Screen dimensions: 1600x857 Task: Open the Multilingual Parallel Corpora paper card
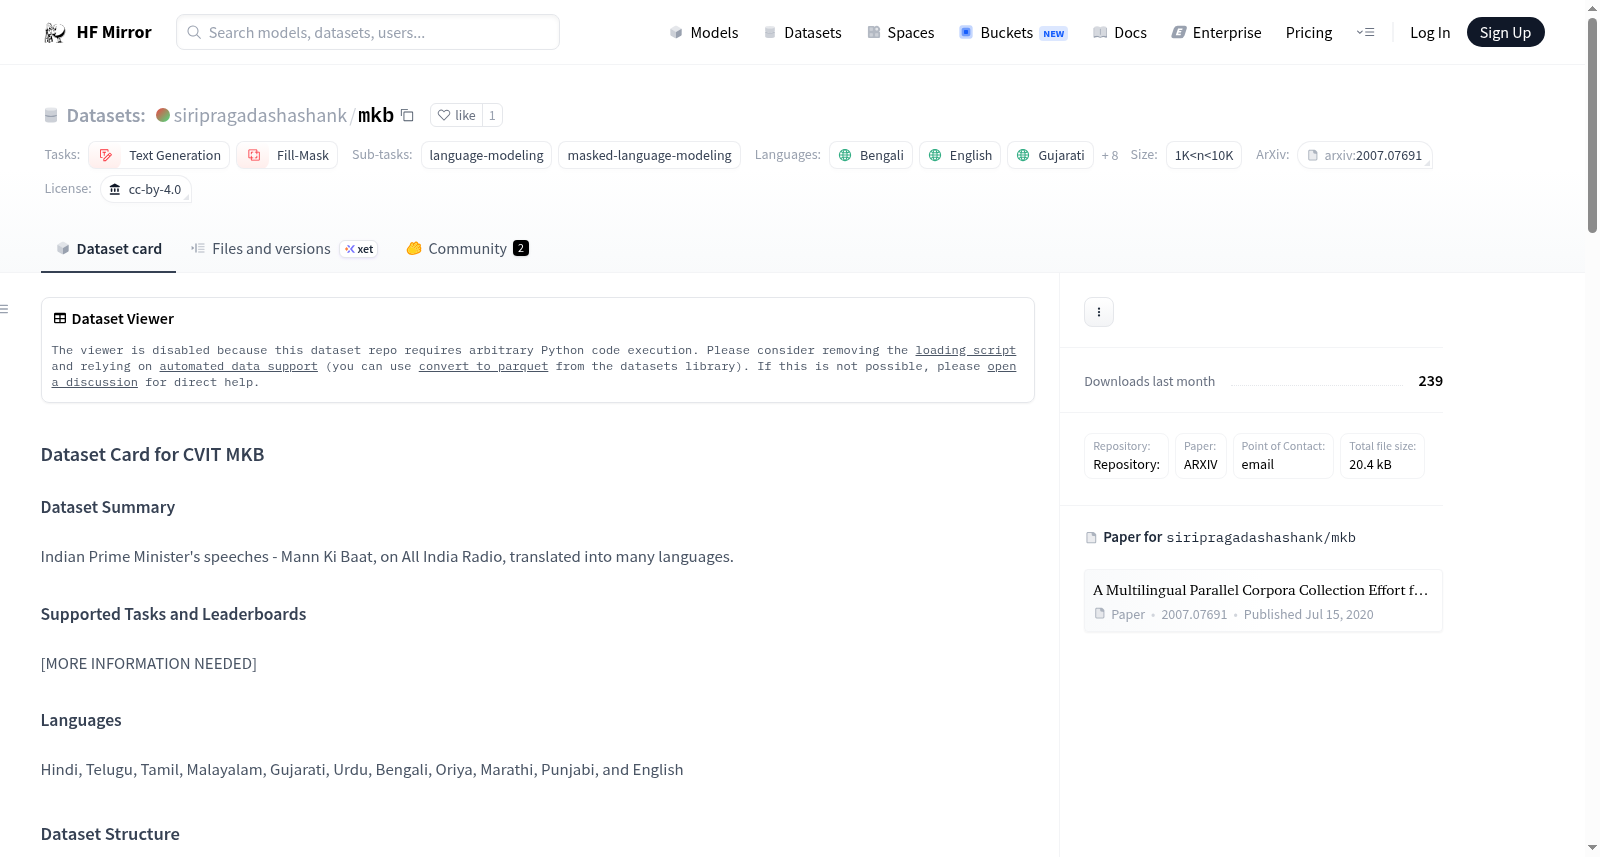click(1263, 601)
